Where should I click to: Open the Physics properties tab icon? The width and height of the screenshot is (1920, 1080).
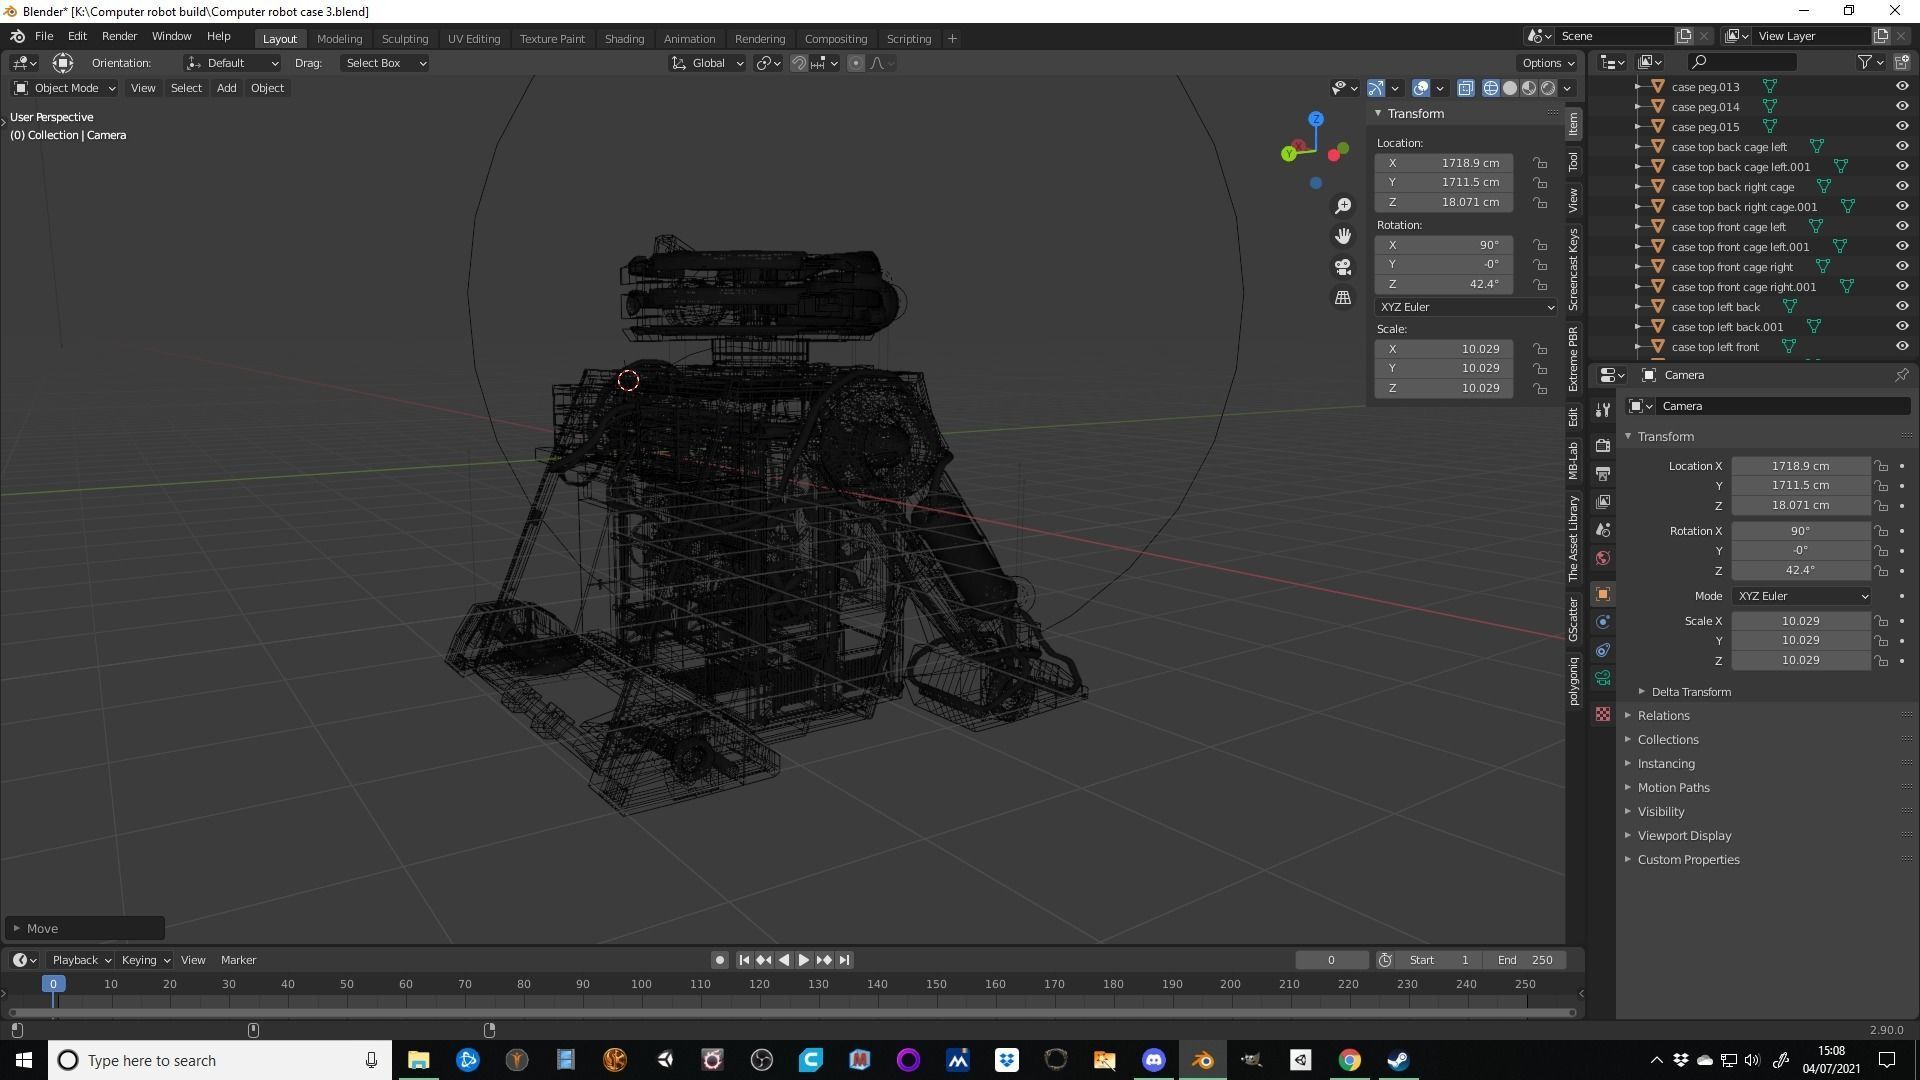pos(1603,622)
